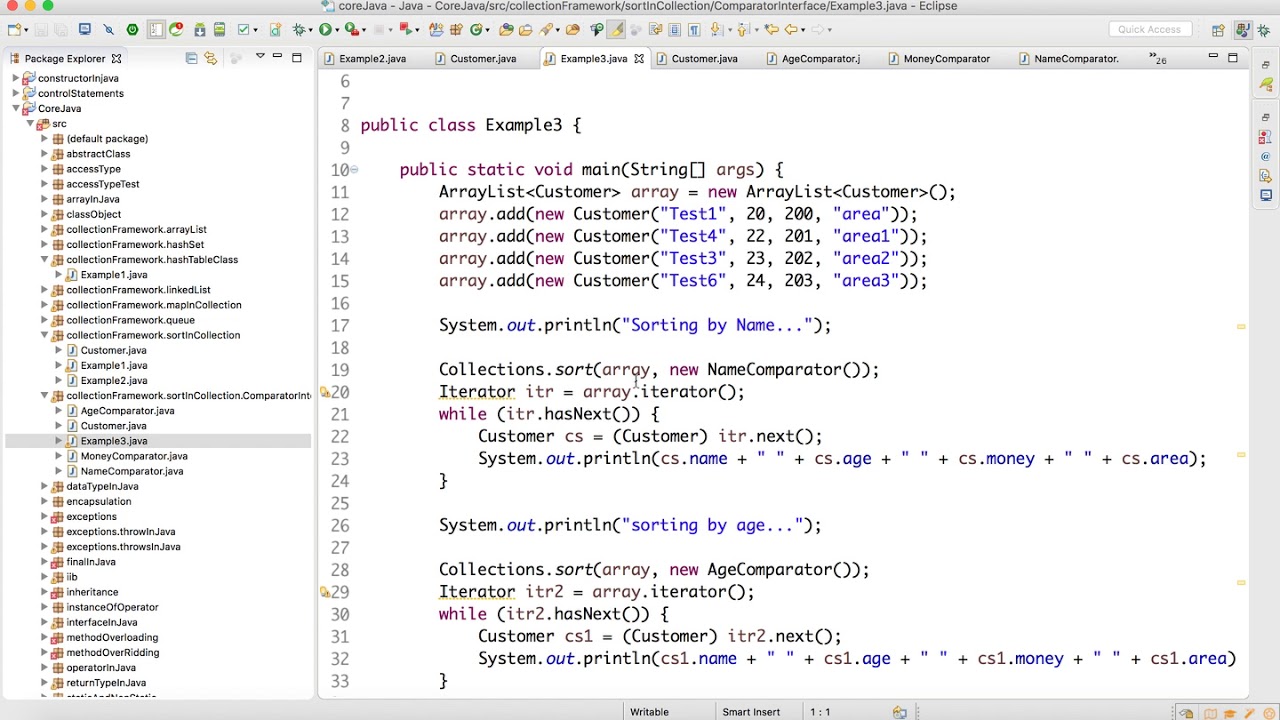Click NameComparator in line 19 code
Viewport: 1280px width, 720px height.
[775, 370]
